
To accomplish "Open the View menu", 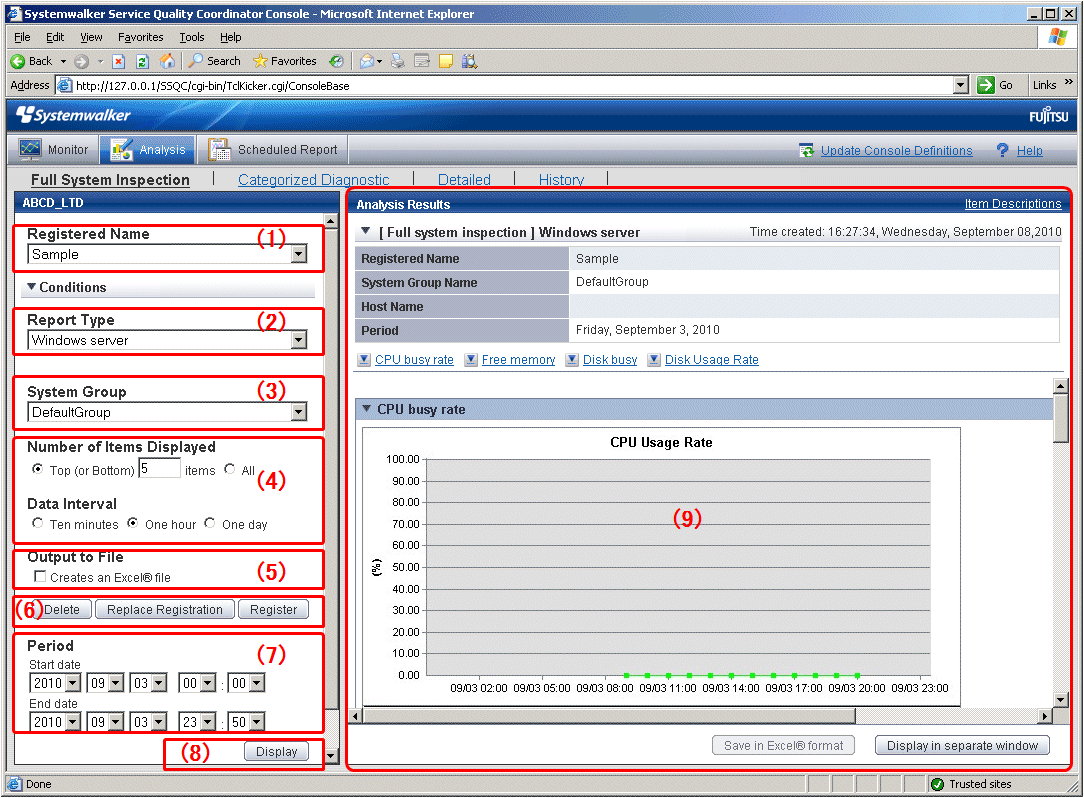I will (x=91, y=37).
